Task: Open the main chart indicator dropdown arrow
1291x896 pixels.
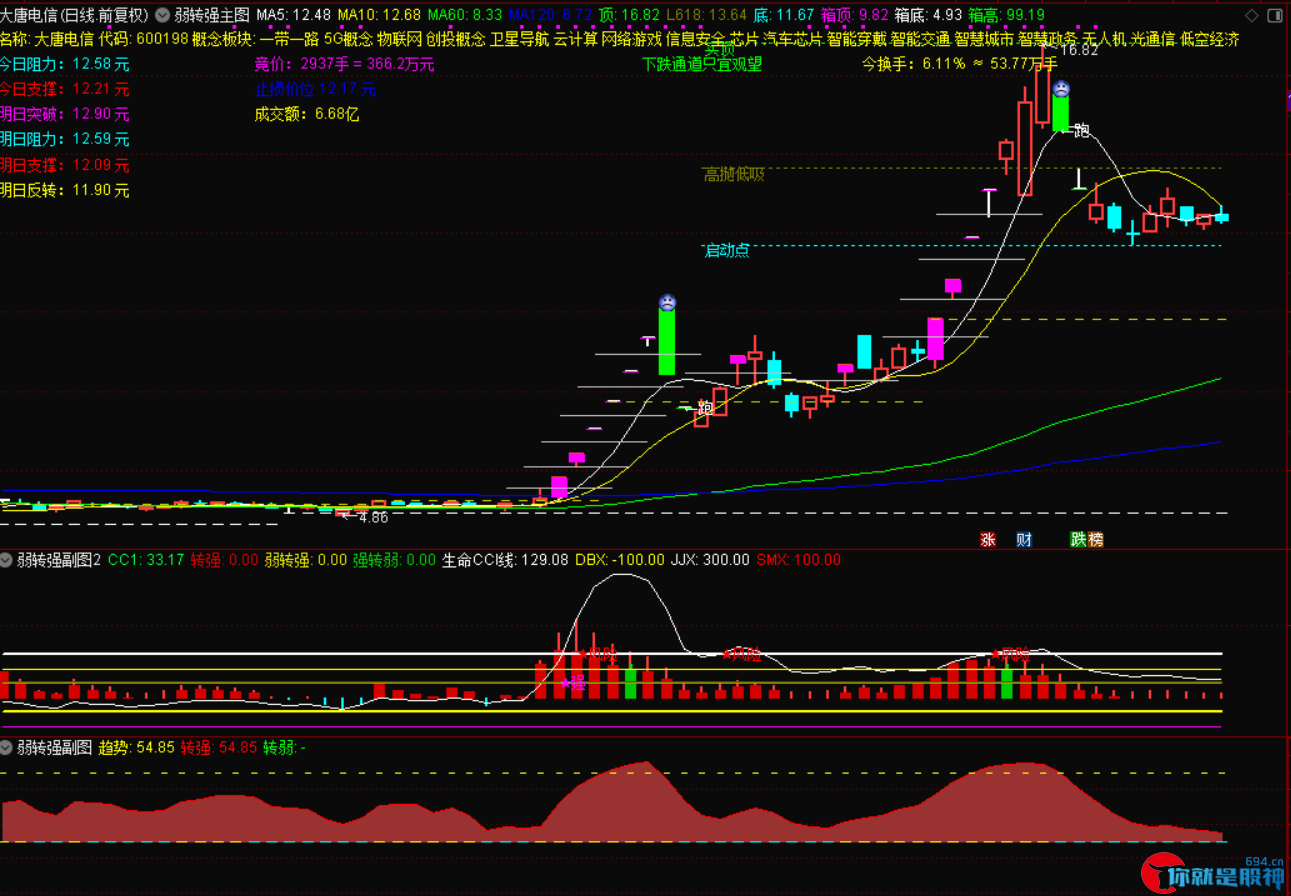Action: [x=162, y=15]
